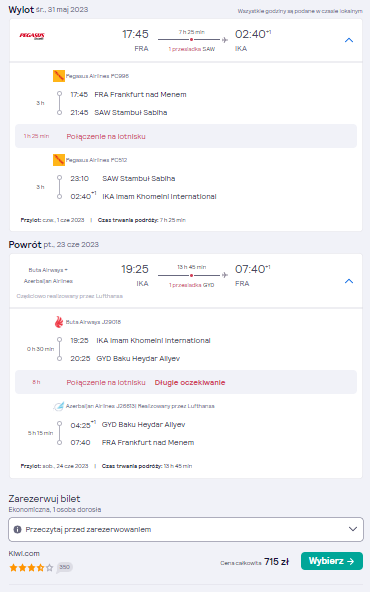Collapse the return flight details chevron
Viewport: 370px width, 592px height.
coord(349,281)
